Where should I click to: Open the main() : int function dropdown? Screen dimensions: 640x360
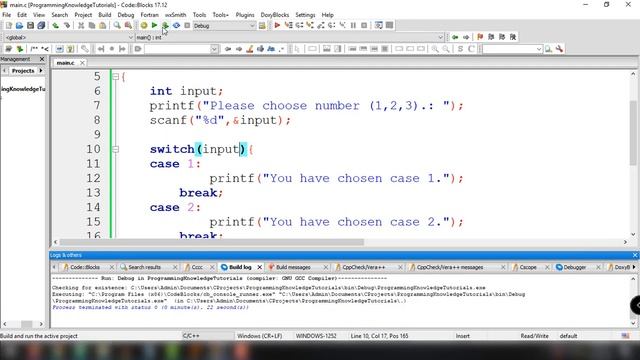pyautogui.click(x=440, y=37)
